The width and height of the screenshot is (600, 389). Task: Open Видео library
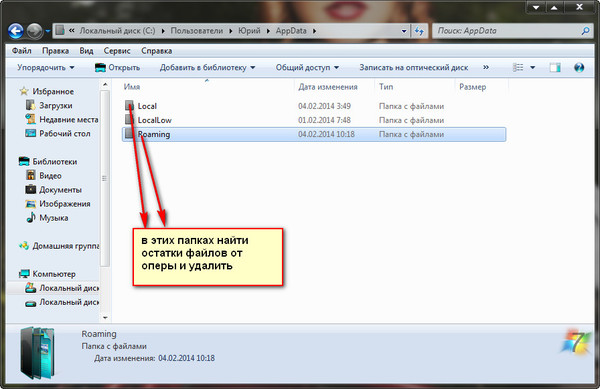50,176
